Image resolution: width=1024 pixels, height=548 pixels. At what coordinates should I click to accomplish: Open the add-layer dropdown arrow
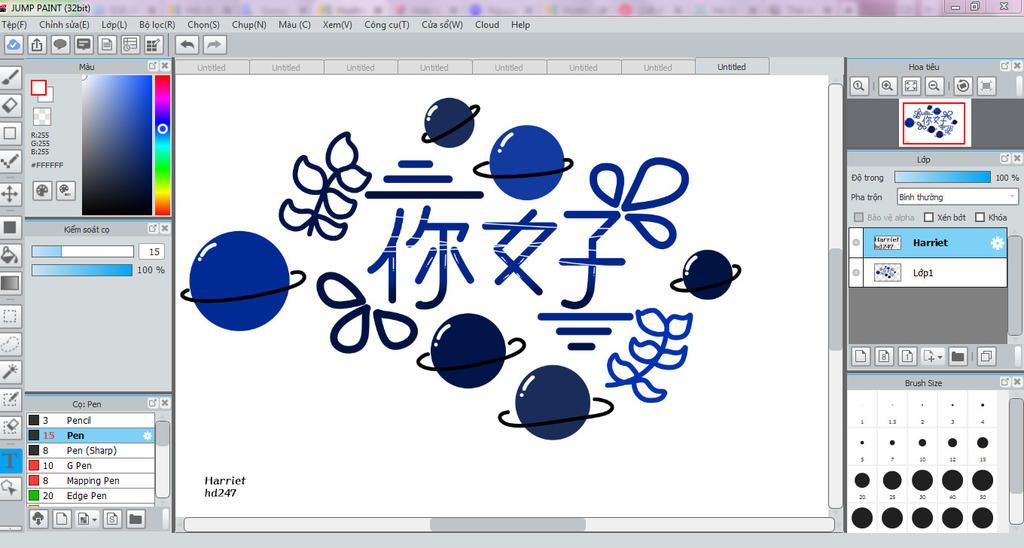[x=940, y=357]
